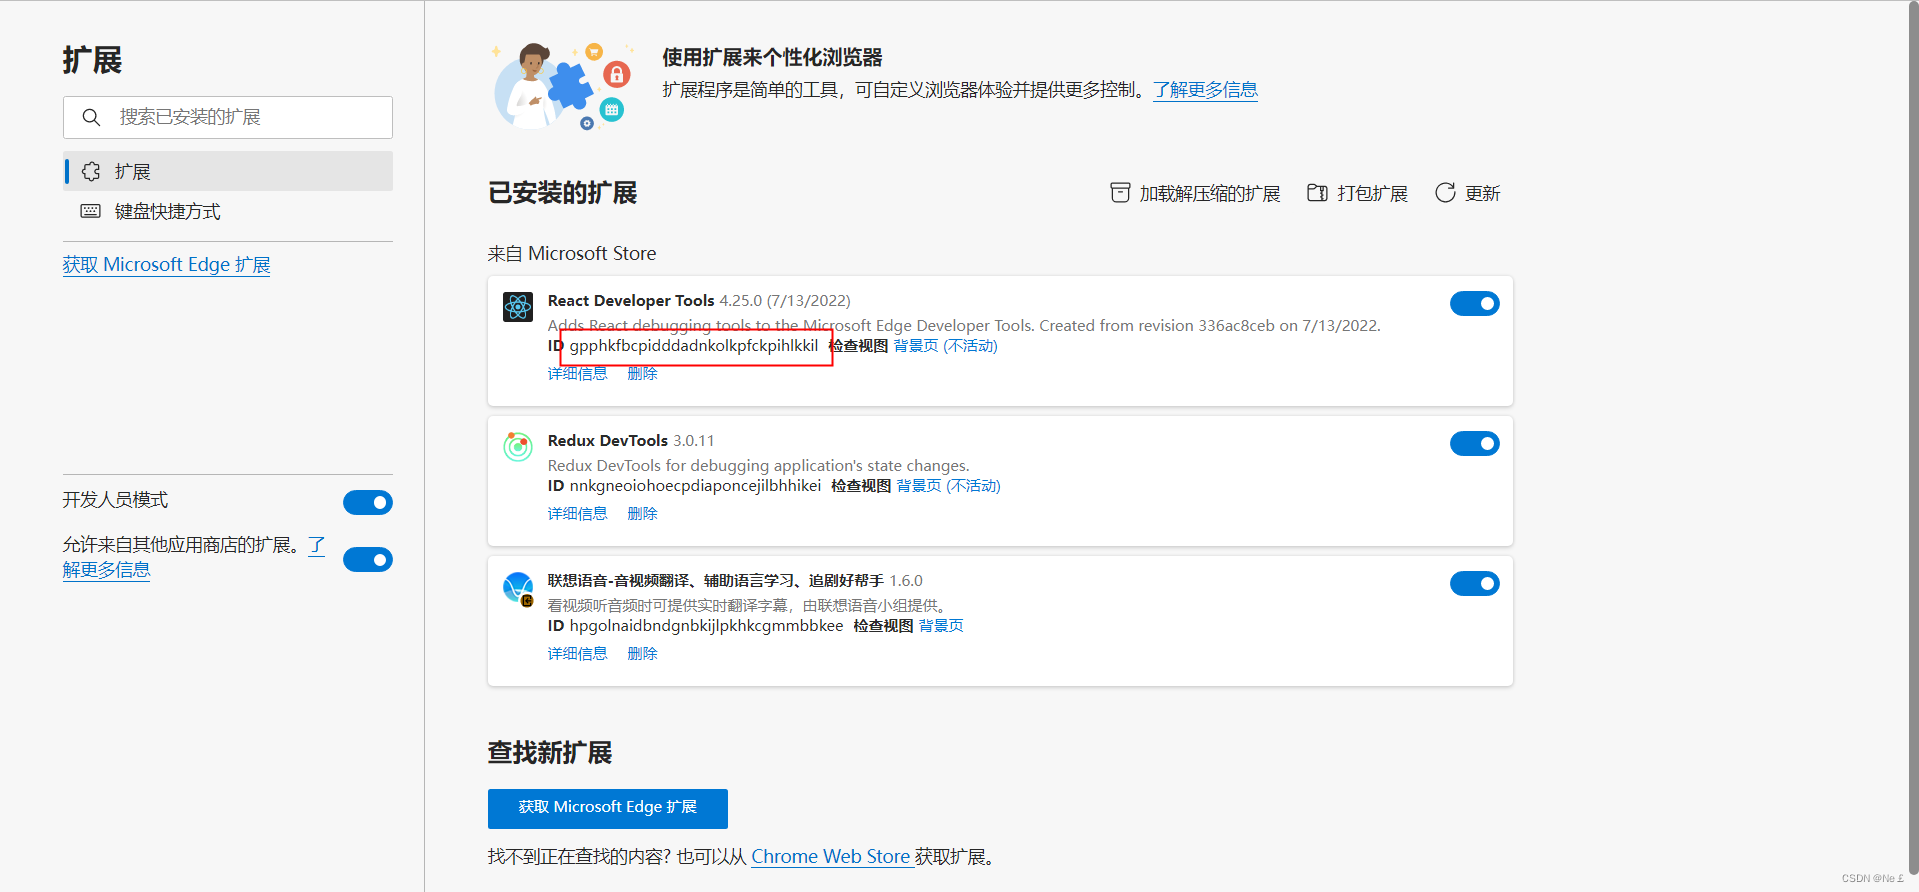Click the 来自 Microsoft Store heading
The width and height of the screenshot is (1919, 892).
[x=572, y=254]
